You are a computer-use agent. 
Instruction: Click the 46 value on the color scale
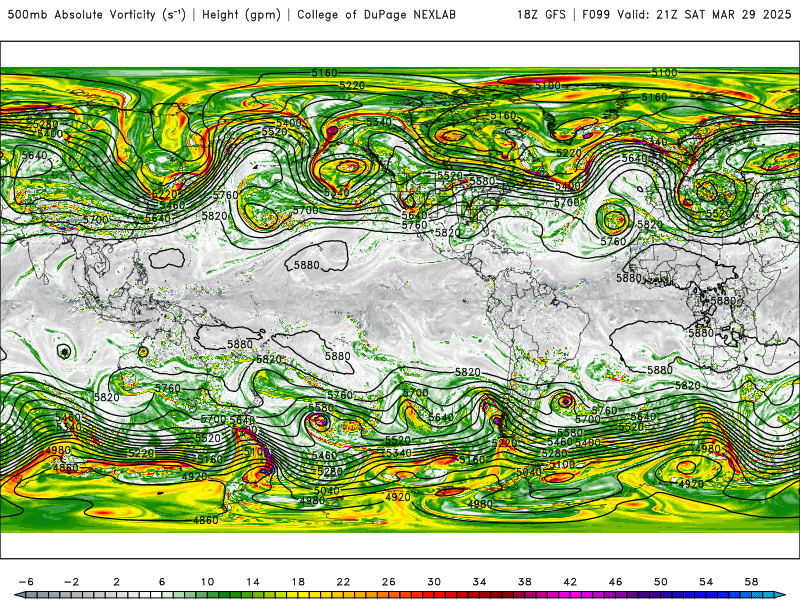(x=615, y=582)
